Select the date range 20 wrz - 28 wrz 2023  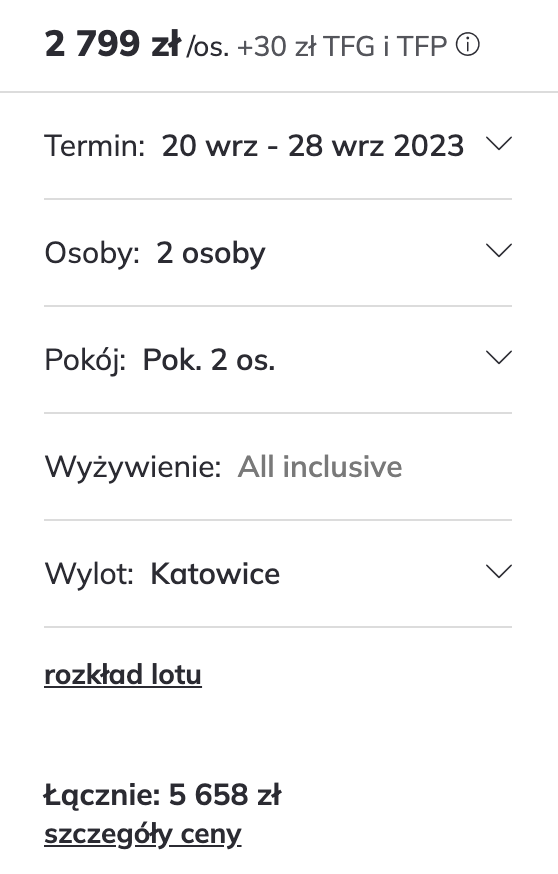pyautogui.click(x=313, y=146)
